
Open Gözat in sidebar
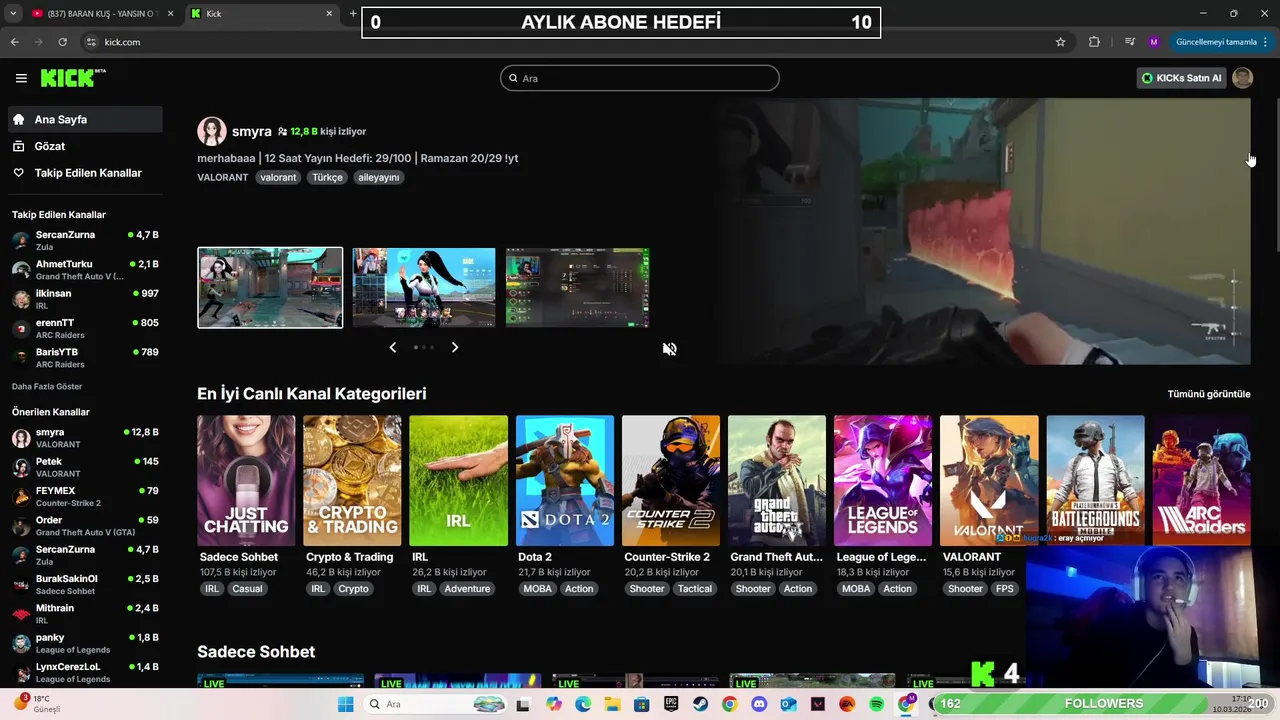coord(85,146)
